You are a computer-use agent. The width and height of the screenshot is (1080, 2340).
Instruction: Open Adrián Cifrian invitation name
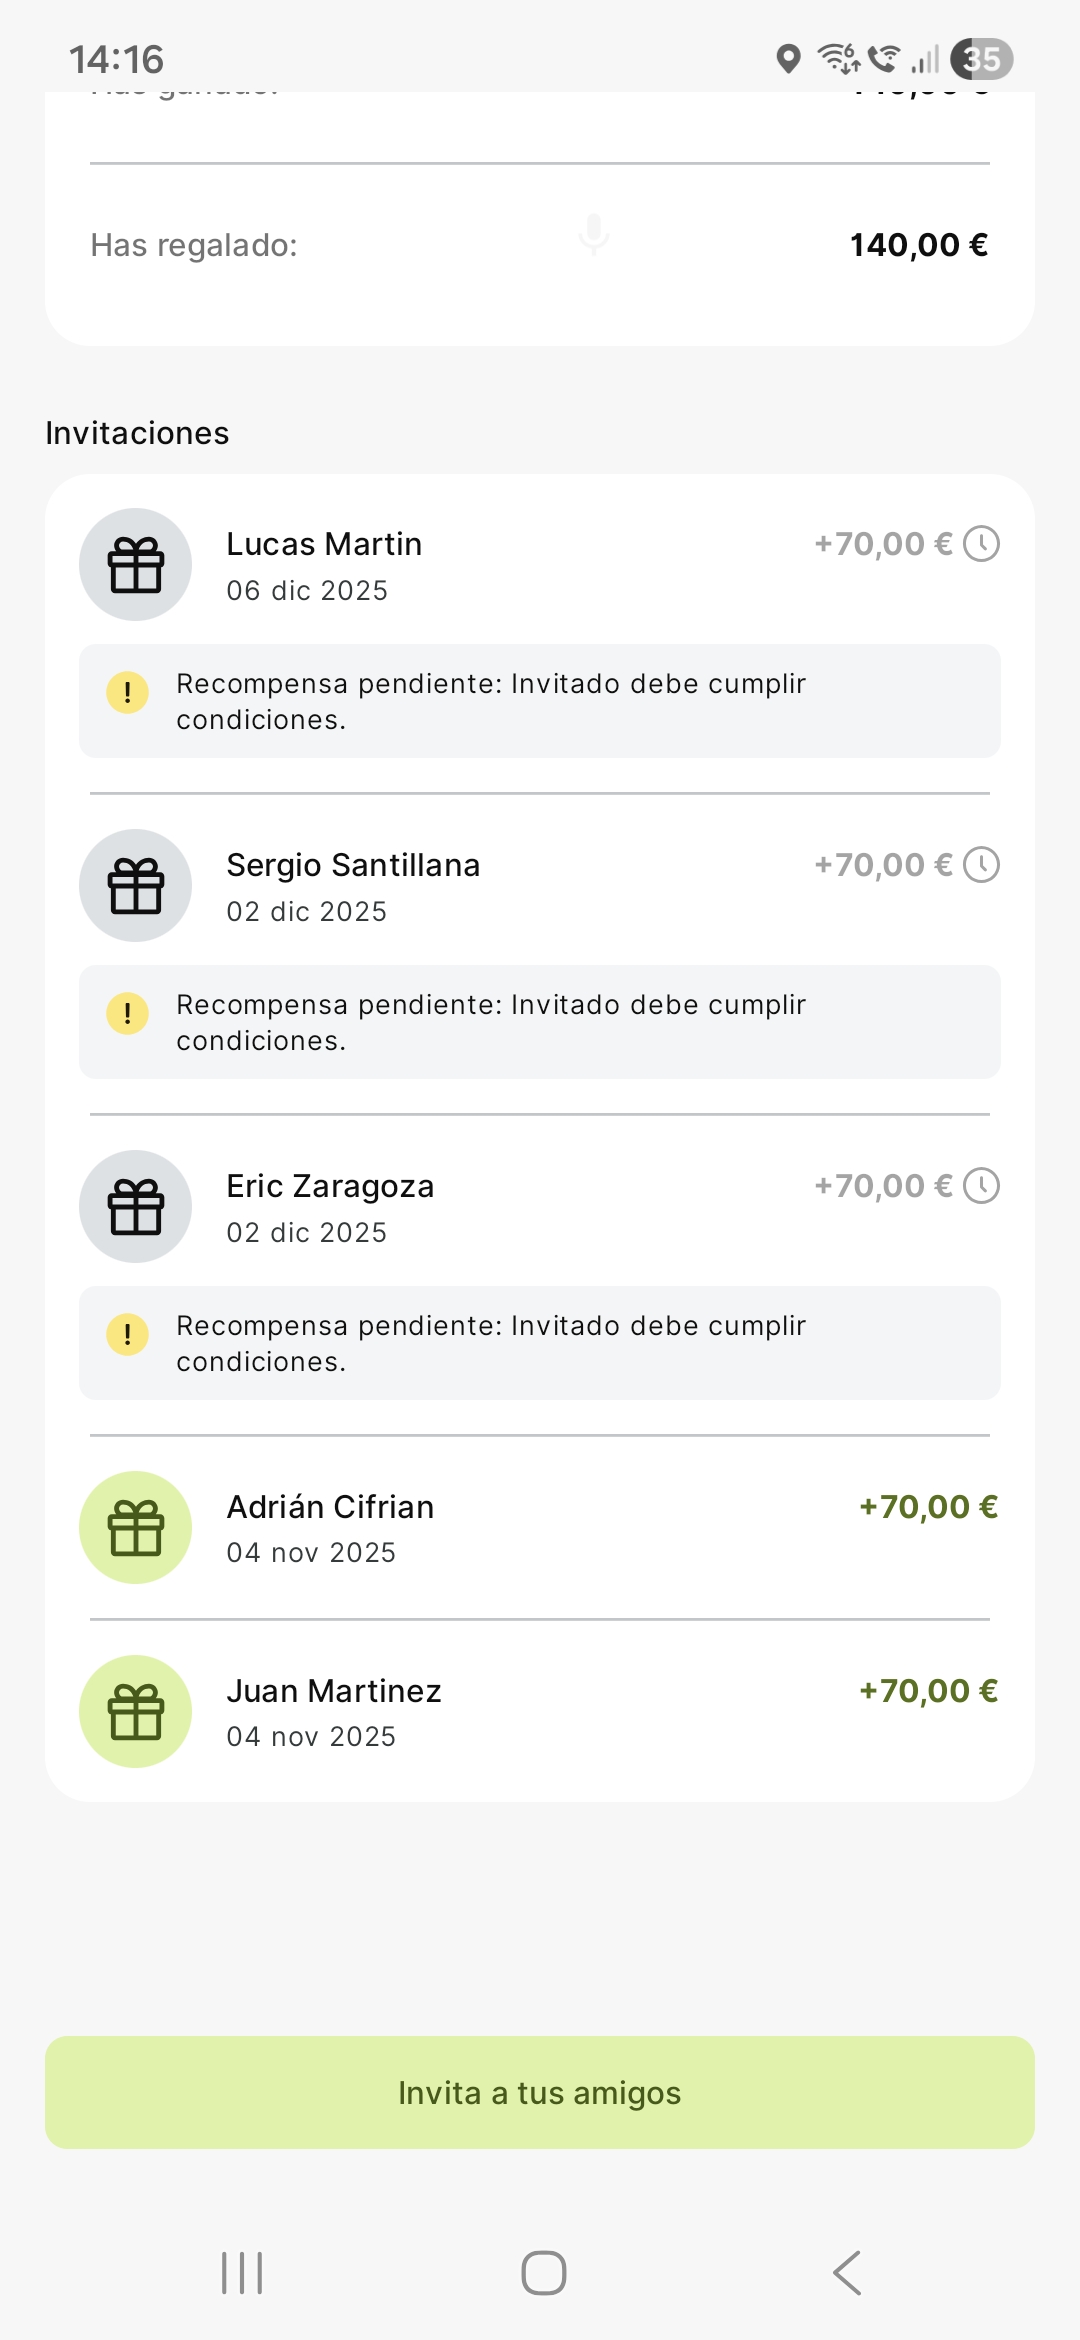pyautogui.click(x=330, y=1507)
